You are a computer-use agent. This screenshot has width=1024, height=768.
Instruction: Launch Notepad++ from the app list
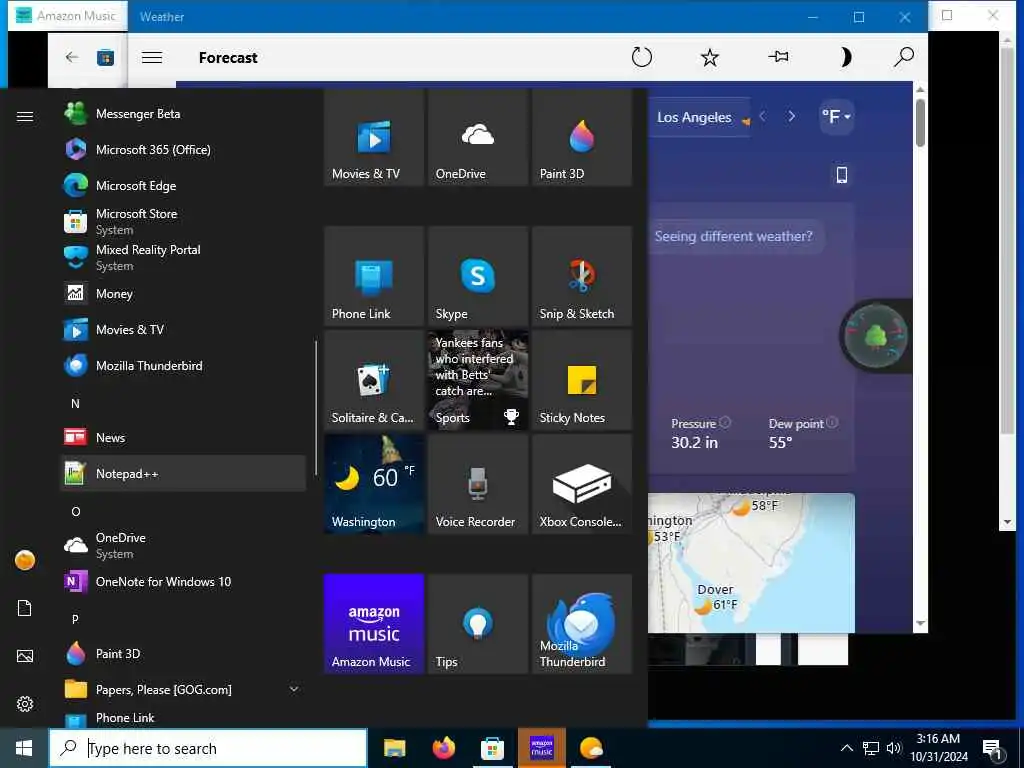coord(183,473)
